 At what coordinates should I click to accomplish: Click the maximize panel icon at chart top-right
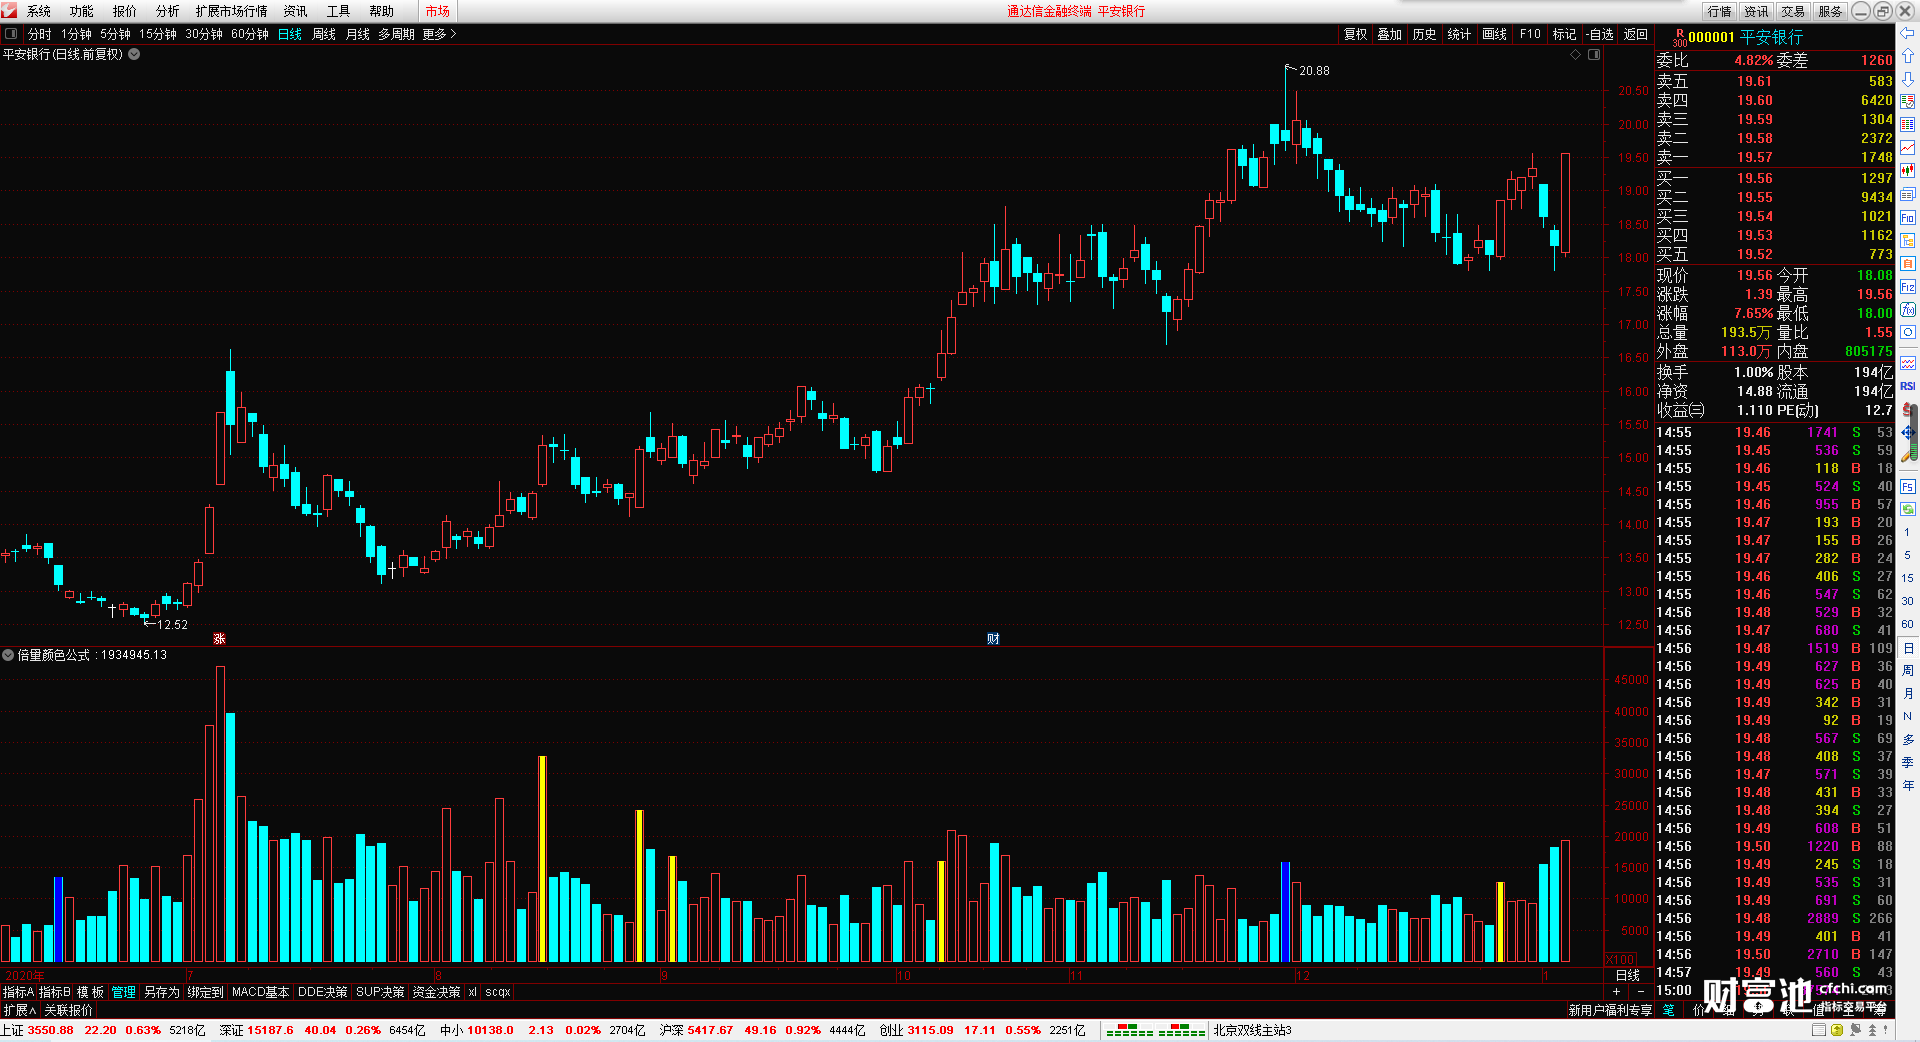tap(1594, 55)
